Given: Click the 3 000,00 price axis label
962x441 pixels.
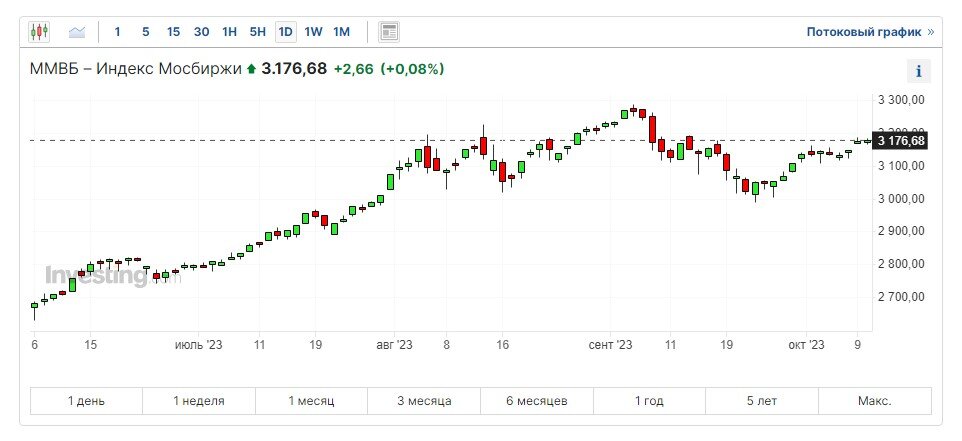Looking at the screenshot, I should (901, 199).
